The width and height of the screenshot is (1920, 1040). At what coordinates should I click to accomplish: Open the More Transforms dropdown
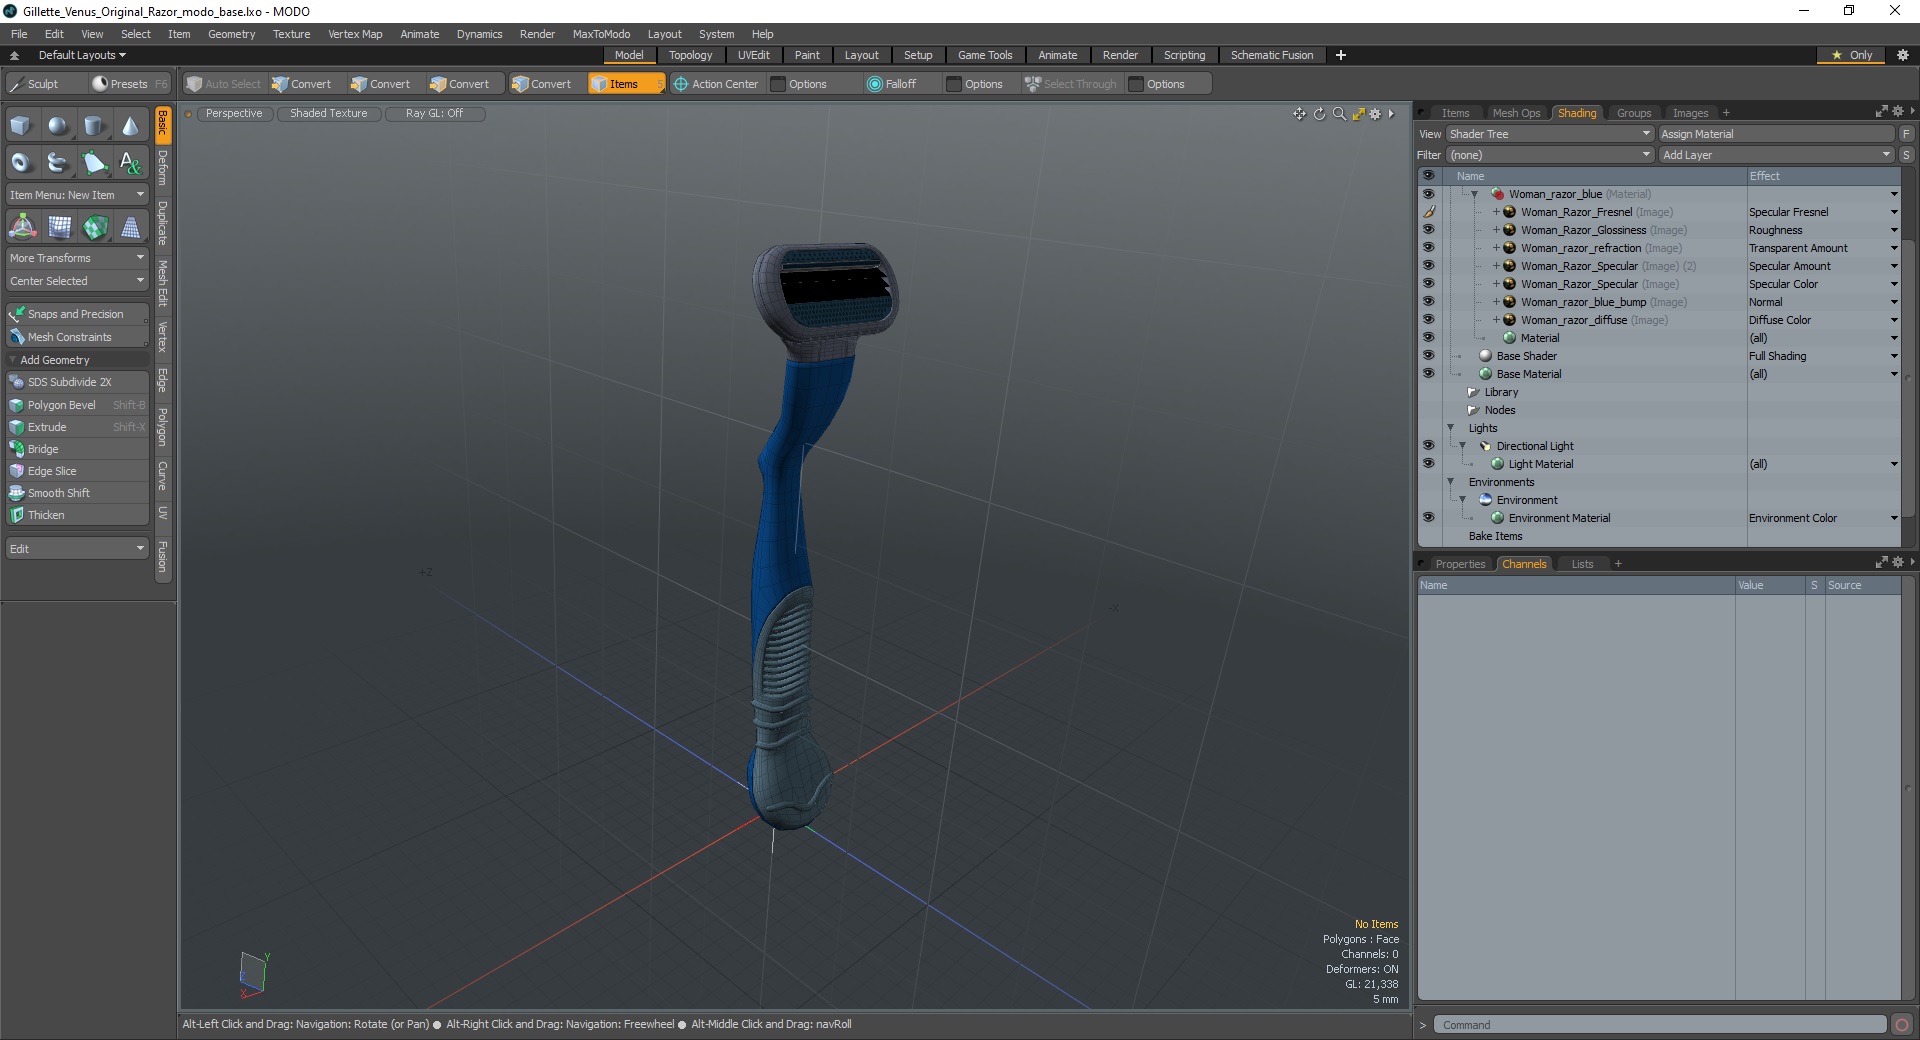[77, 258]
